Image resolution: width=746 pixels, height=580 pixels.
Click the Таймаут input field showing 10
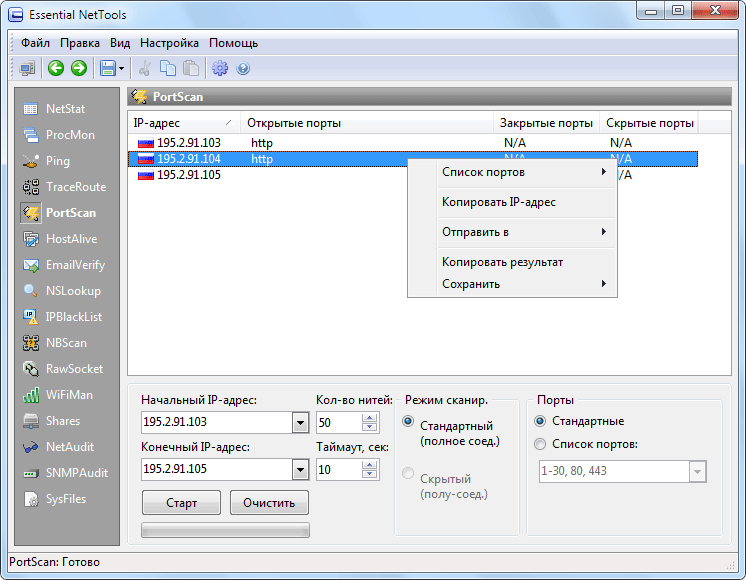(339, 470)
